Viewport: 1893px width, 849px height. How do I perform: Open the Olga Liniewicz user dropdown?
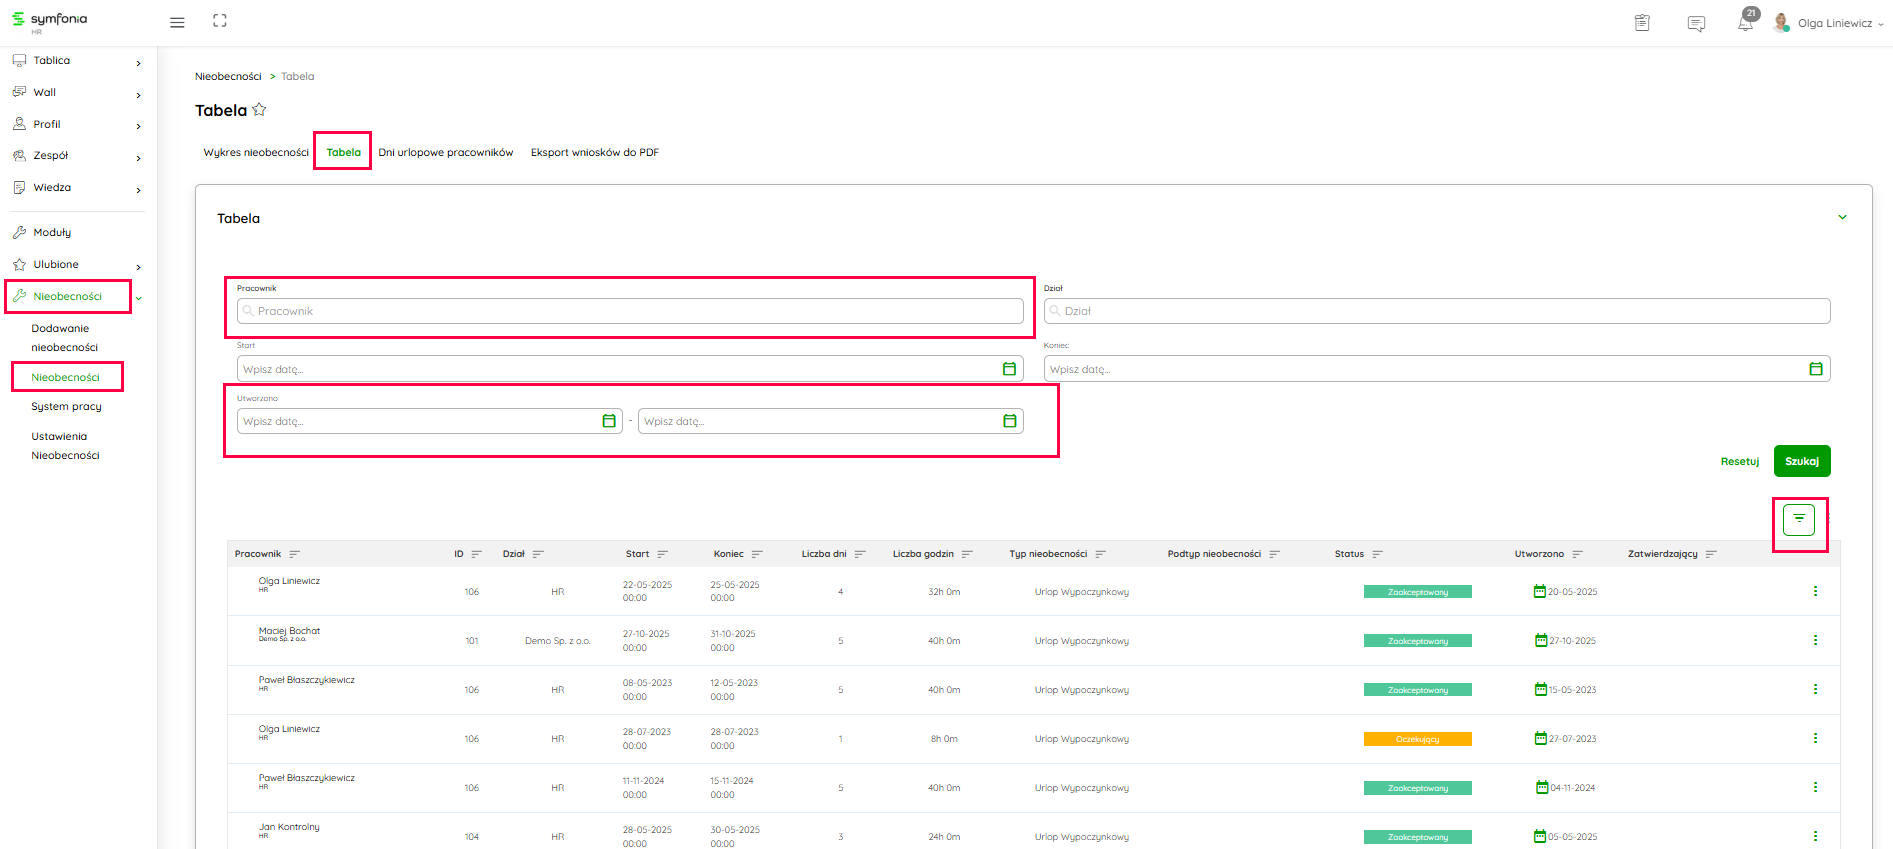click(x=1838, y=23)
